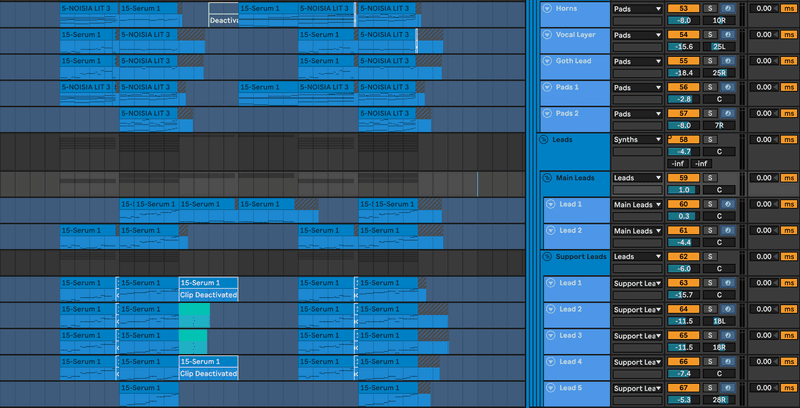The height and width of the screenshot is (408, 800).
Task: Solo the Leads group track
Action: 710,139
